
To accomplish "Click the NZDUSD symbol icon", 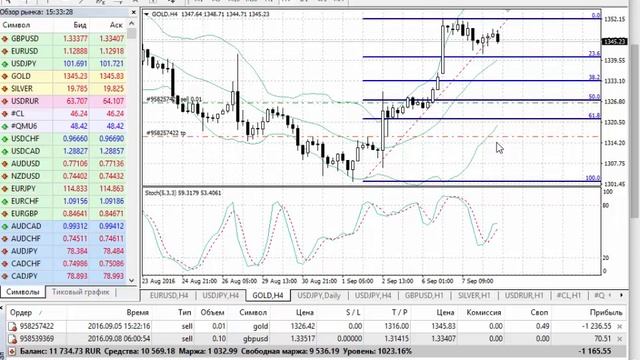I will coord(5,176).
